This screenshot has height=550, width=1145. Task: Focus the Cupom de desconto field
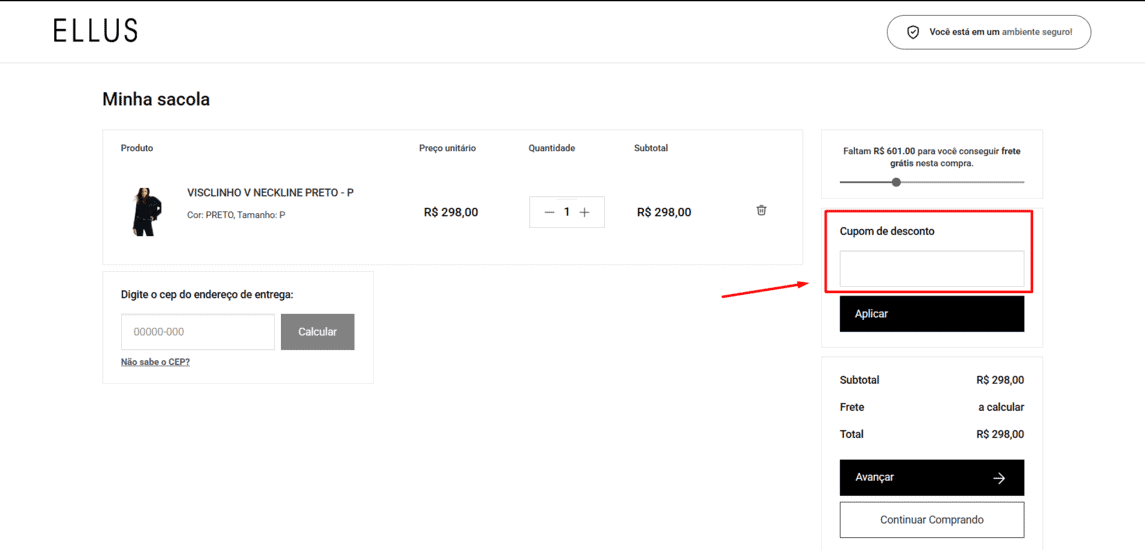click(932, 269)
